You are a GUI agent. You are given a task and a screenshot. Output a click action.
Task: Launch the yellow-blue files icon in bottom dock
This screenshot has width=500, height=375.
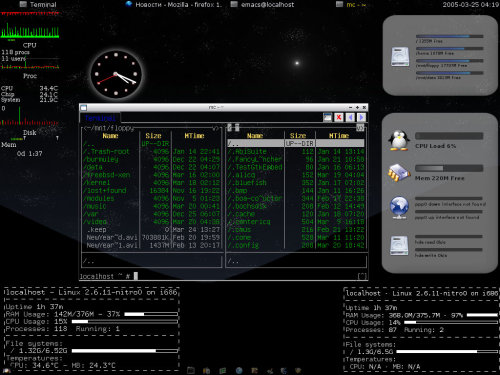point(206,370)
